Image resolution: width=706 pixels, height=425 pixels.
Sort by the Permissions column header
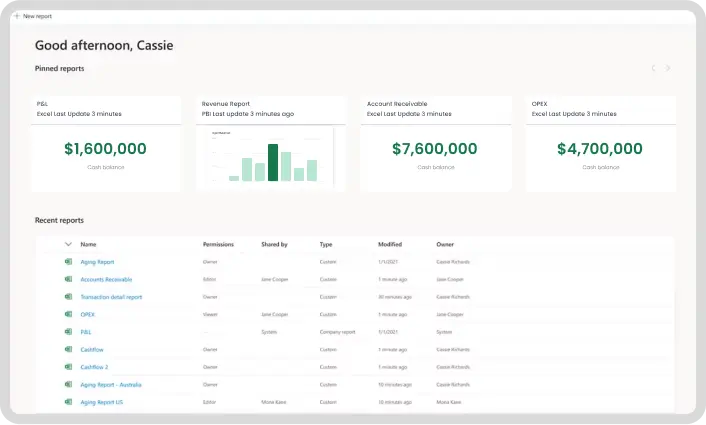pyautogui.click(x=218, y=244)
